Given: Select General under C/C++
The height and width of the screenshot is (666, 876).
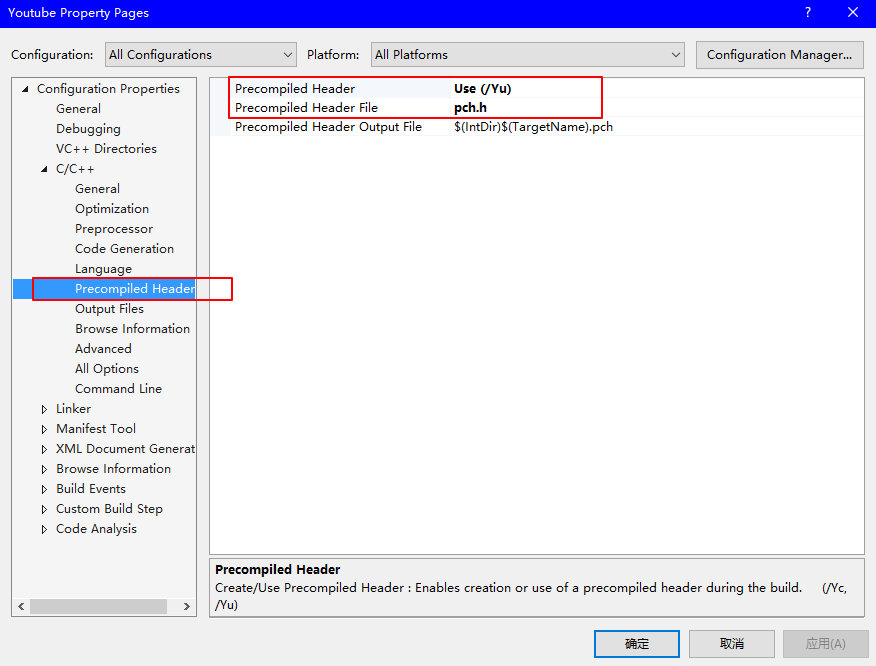Looking at the screenshot, I should tap(97, 189).
